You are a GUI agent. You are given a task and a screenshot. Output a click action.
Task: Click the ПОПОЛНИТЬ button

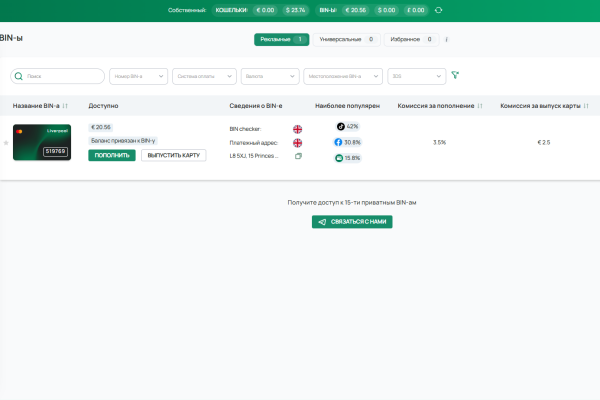point(112,155)
